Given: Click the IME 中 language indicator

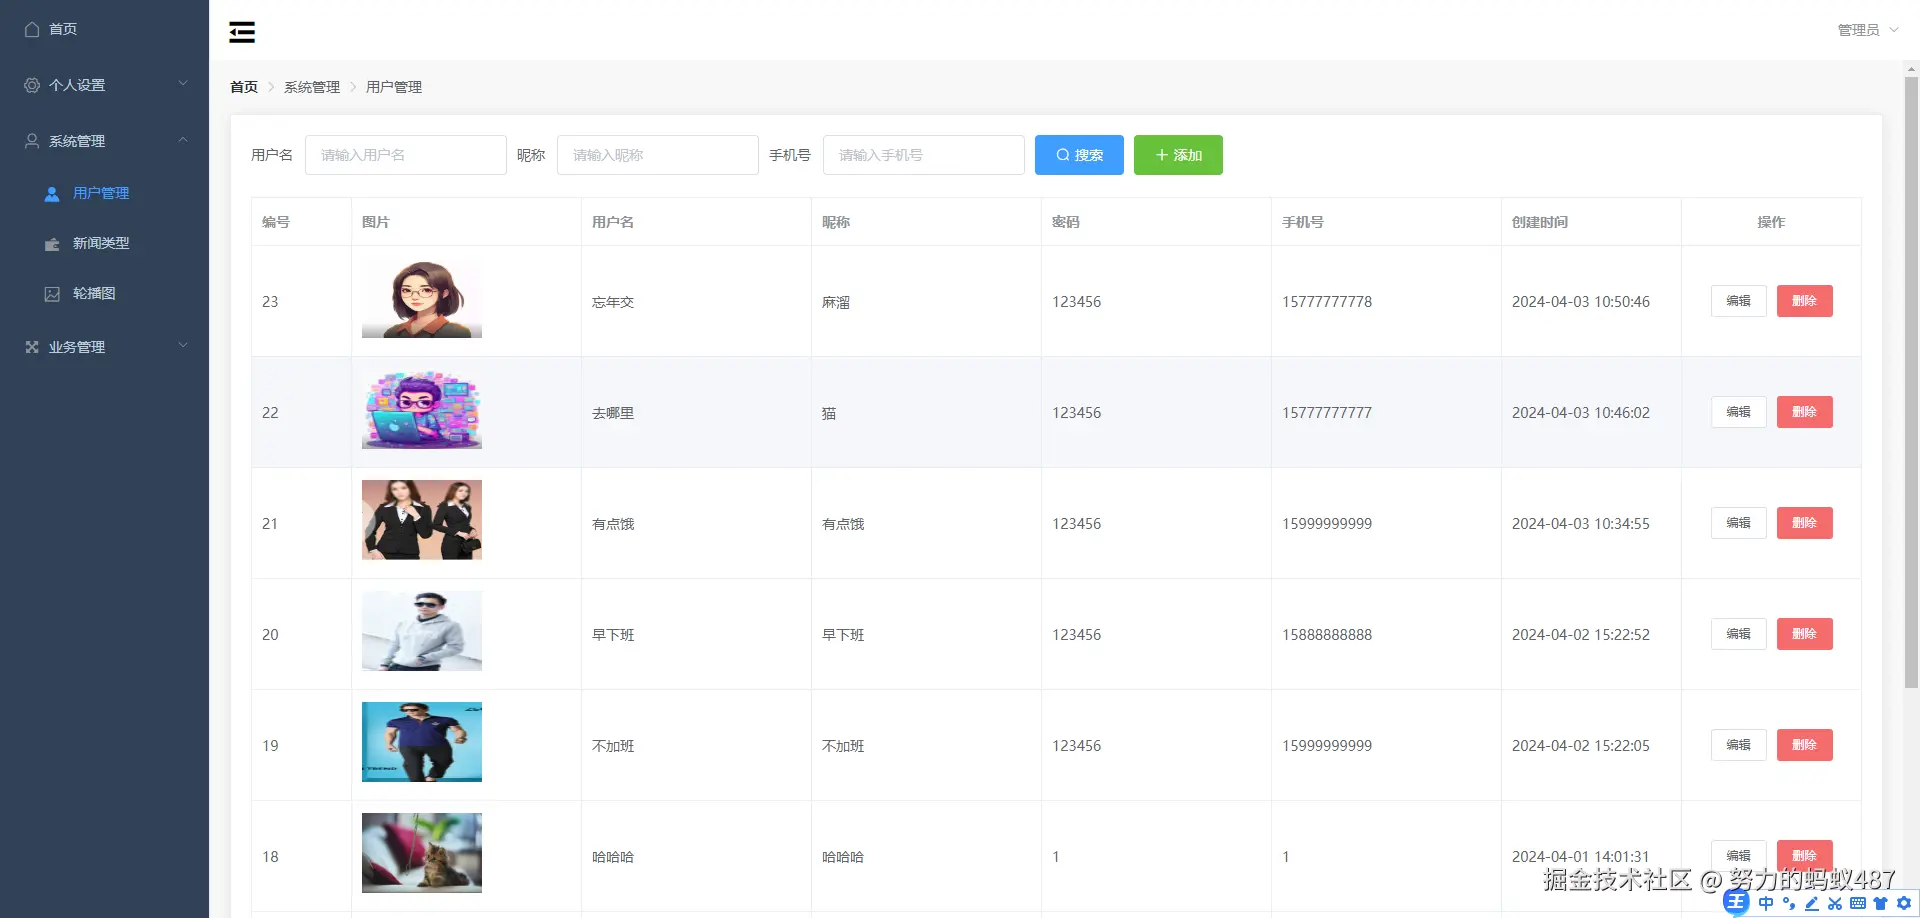Looking at the screenshot, I should click(x=1766, y=903).
